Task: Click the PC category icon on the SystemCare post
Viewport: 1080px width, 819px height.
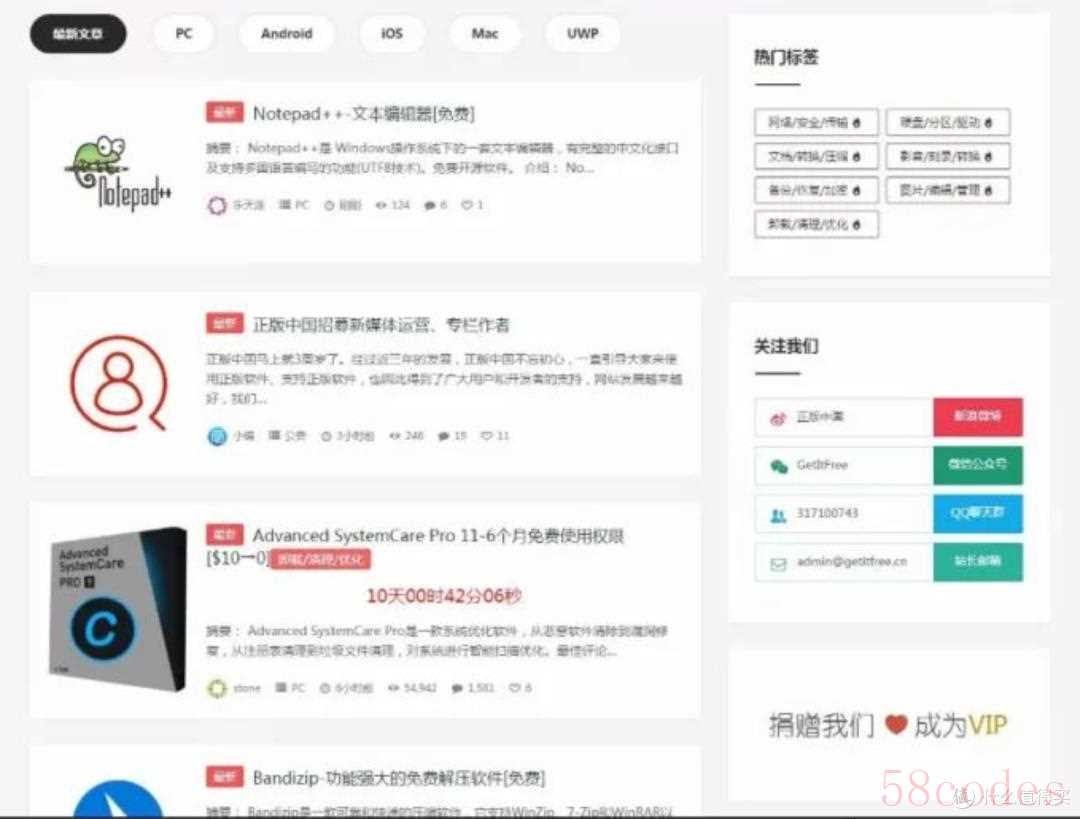Action: tap(281, 688)
